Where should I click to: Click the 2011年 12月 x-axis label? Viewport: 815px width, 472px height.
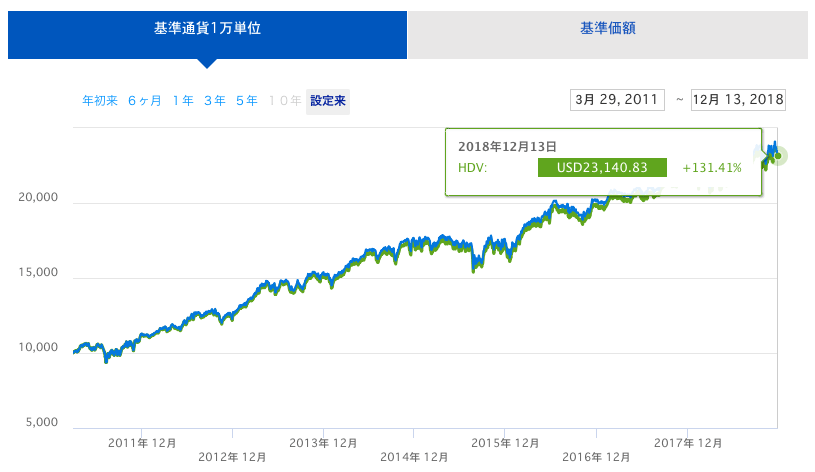pyautogui.click(x=141, y=441)
